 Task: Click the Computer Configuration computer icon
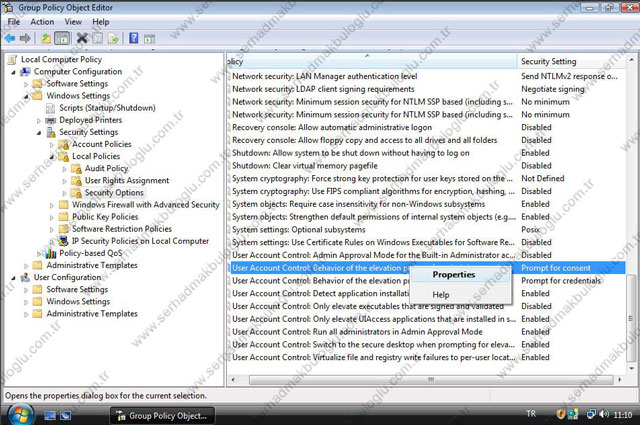25,72
